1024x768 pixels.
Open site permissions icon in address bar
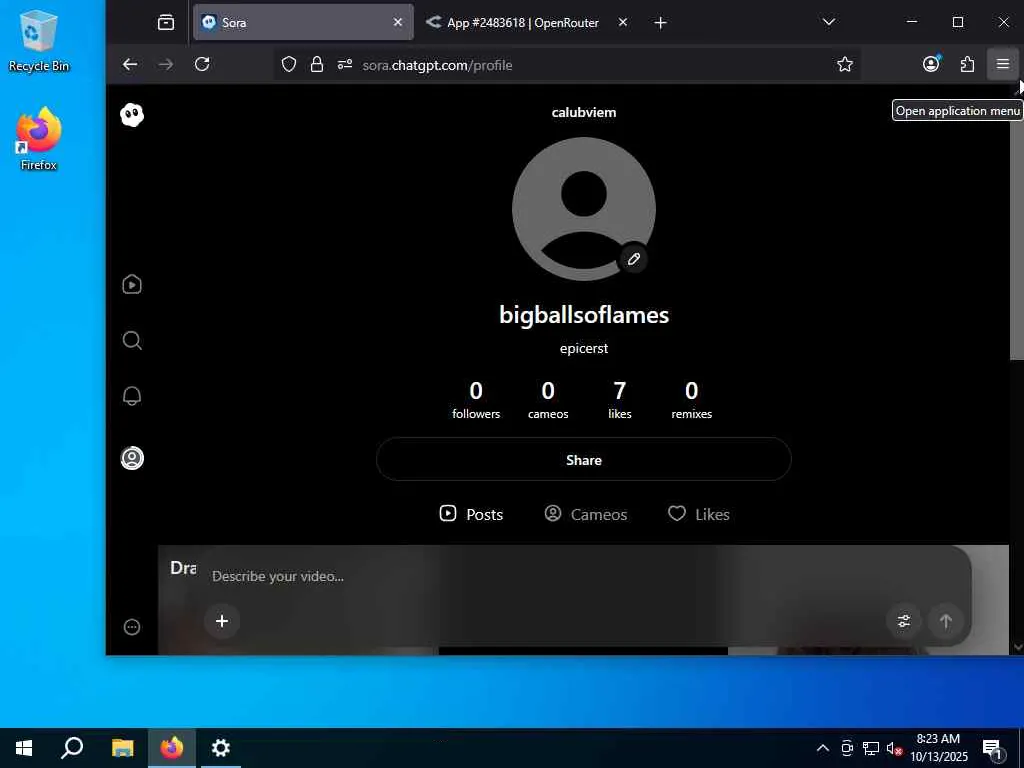345,64
